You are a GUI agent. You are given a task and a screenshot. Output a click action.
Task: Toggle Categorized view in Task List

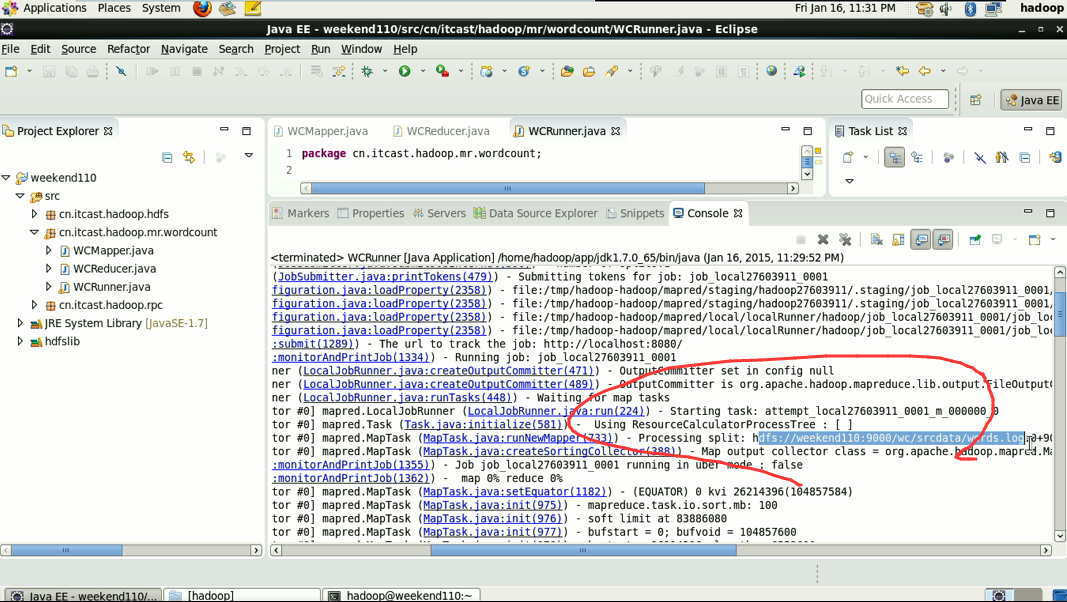(894, 157)
